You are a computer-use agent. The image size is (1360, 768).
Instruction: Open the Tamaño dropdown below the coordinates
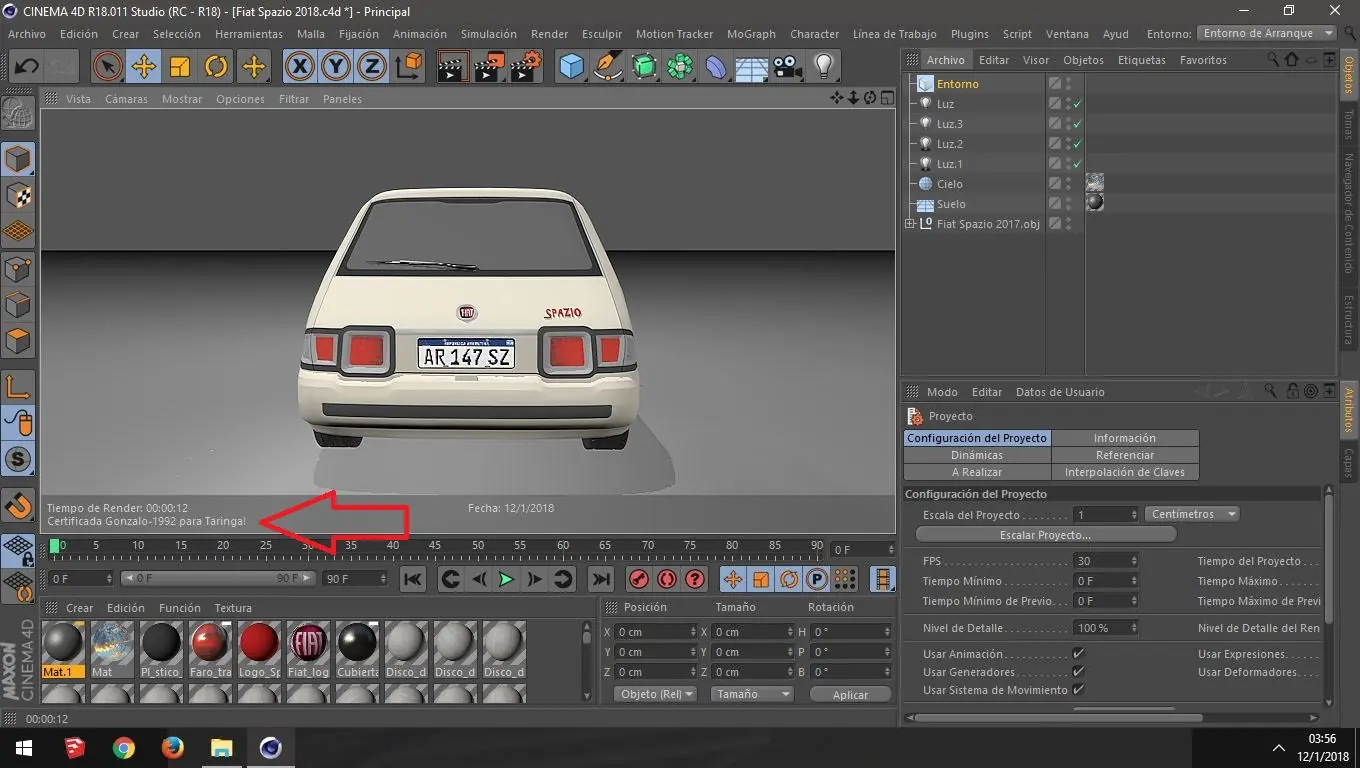click(752, 694)
